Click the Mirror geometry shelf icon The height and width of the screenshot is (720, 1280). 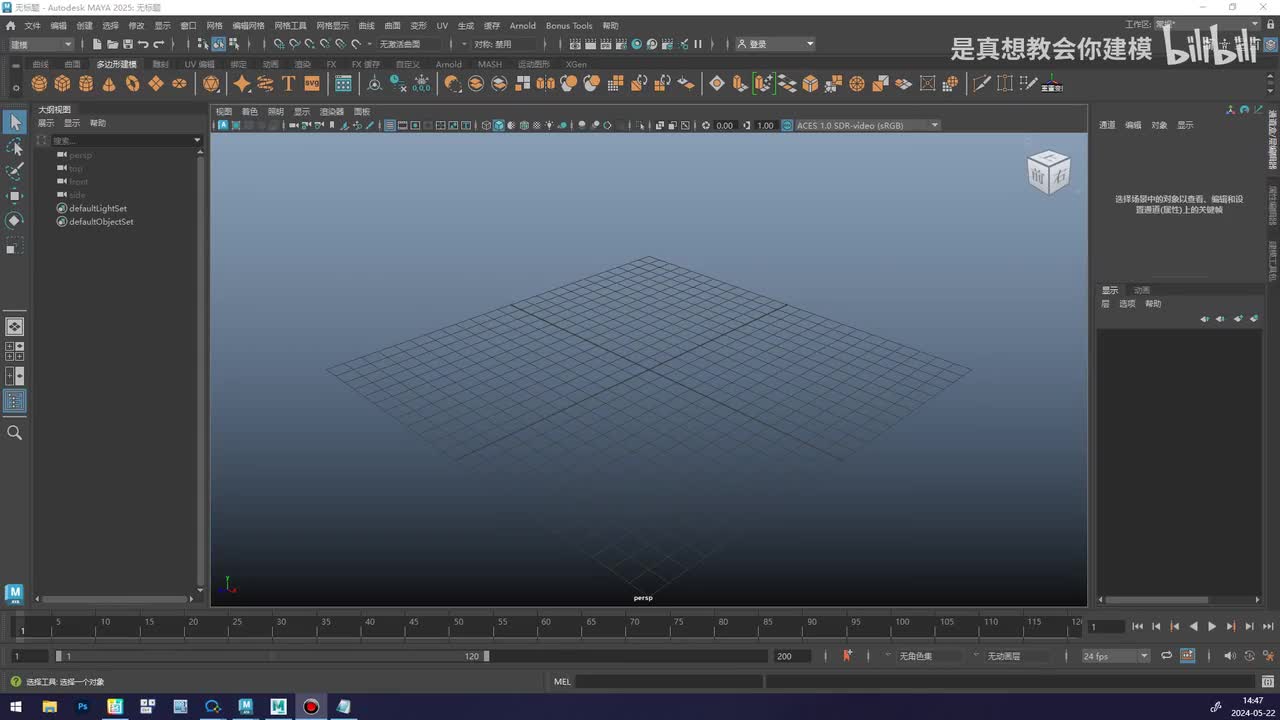[545, 84]
